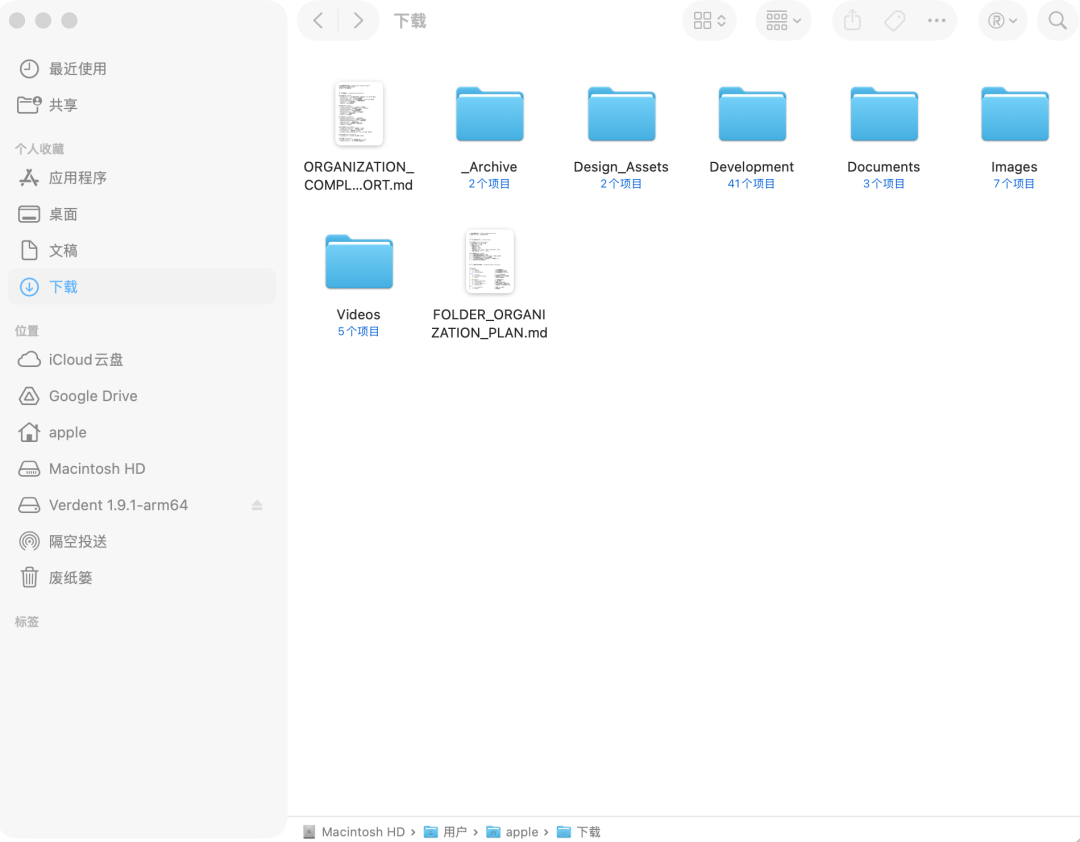Screen dimensions: 1080x842
Task: Open the icon view switcher dropdown
Action: coord(709,21)
